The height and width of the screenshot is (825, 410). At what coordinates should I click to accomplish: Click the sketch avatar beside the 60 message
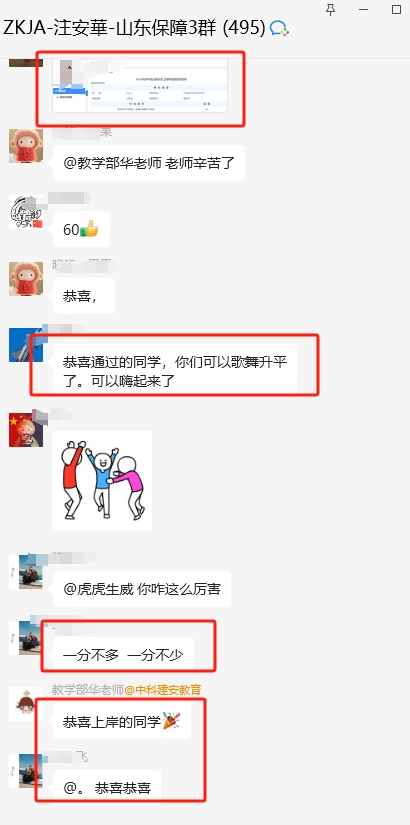tap(26, 212)
